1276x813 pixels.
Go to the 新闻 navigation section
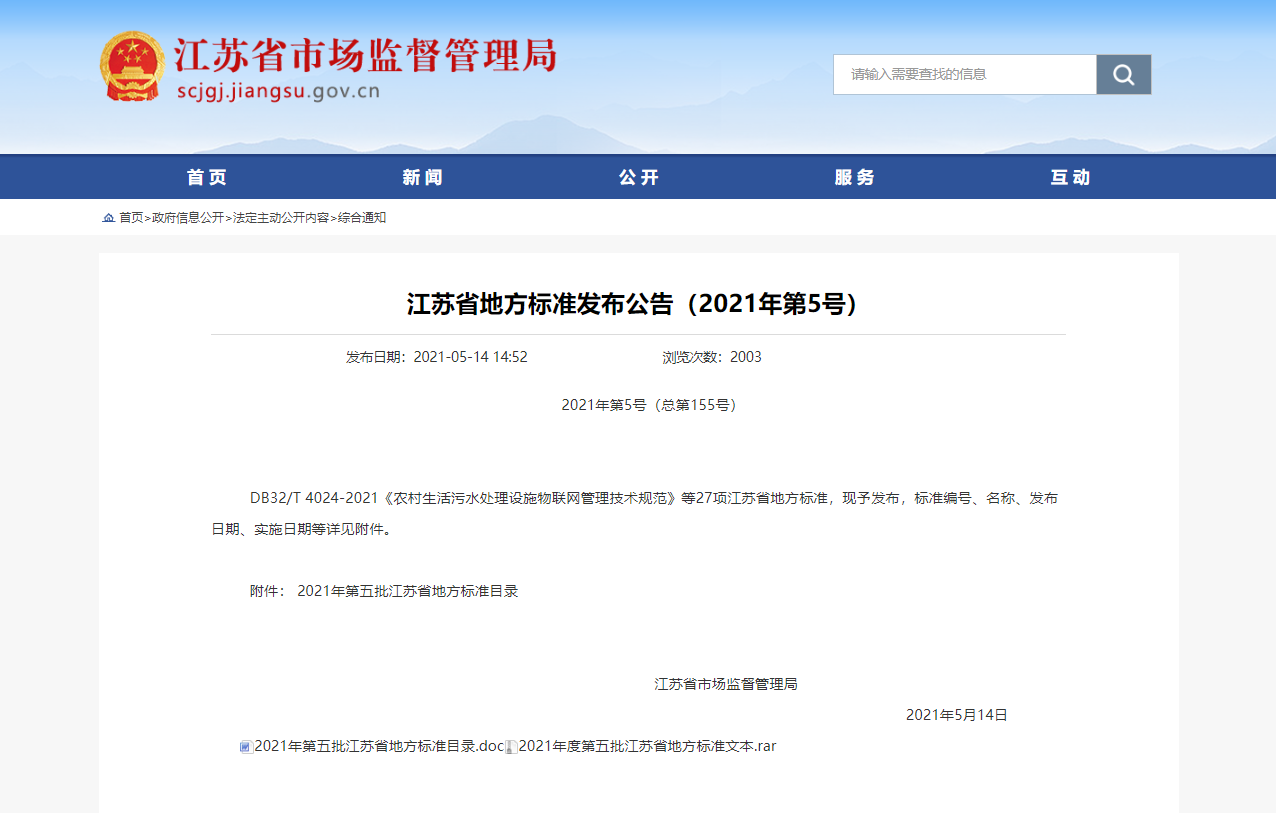coord(423,178)
